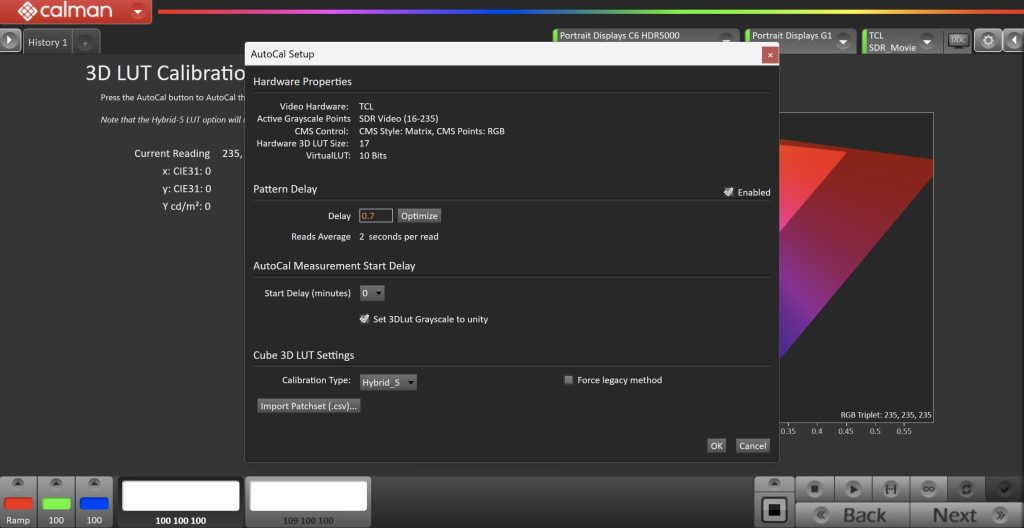
Task: Click the stop measurement icon
Action: coord(814,489)
